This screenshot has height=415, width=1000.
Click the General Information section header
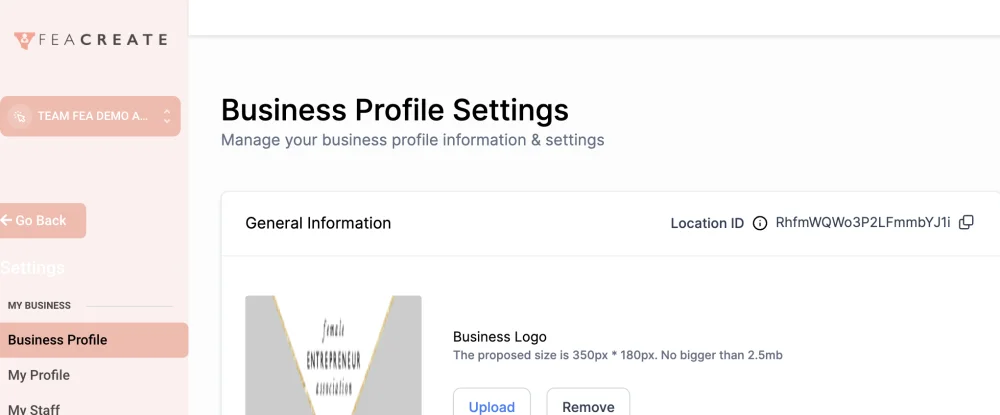[x=318, y=223]
